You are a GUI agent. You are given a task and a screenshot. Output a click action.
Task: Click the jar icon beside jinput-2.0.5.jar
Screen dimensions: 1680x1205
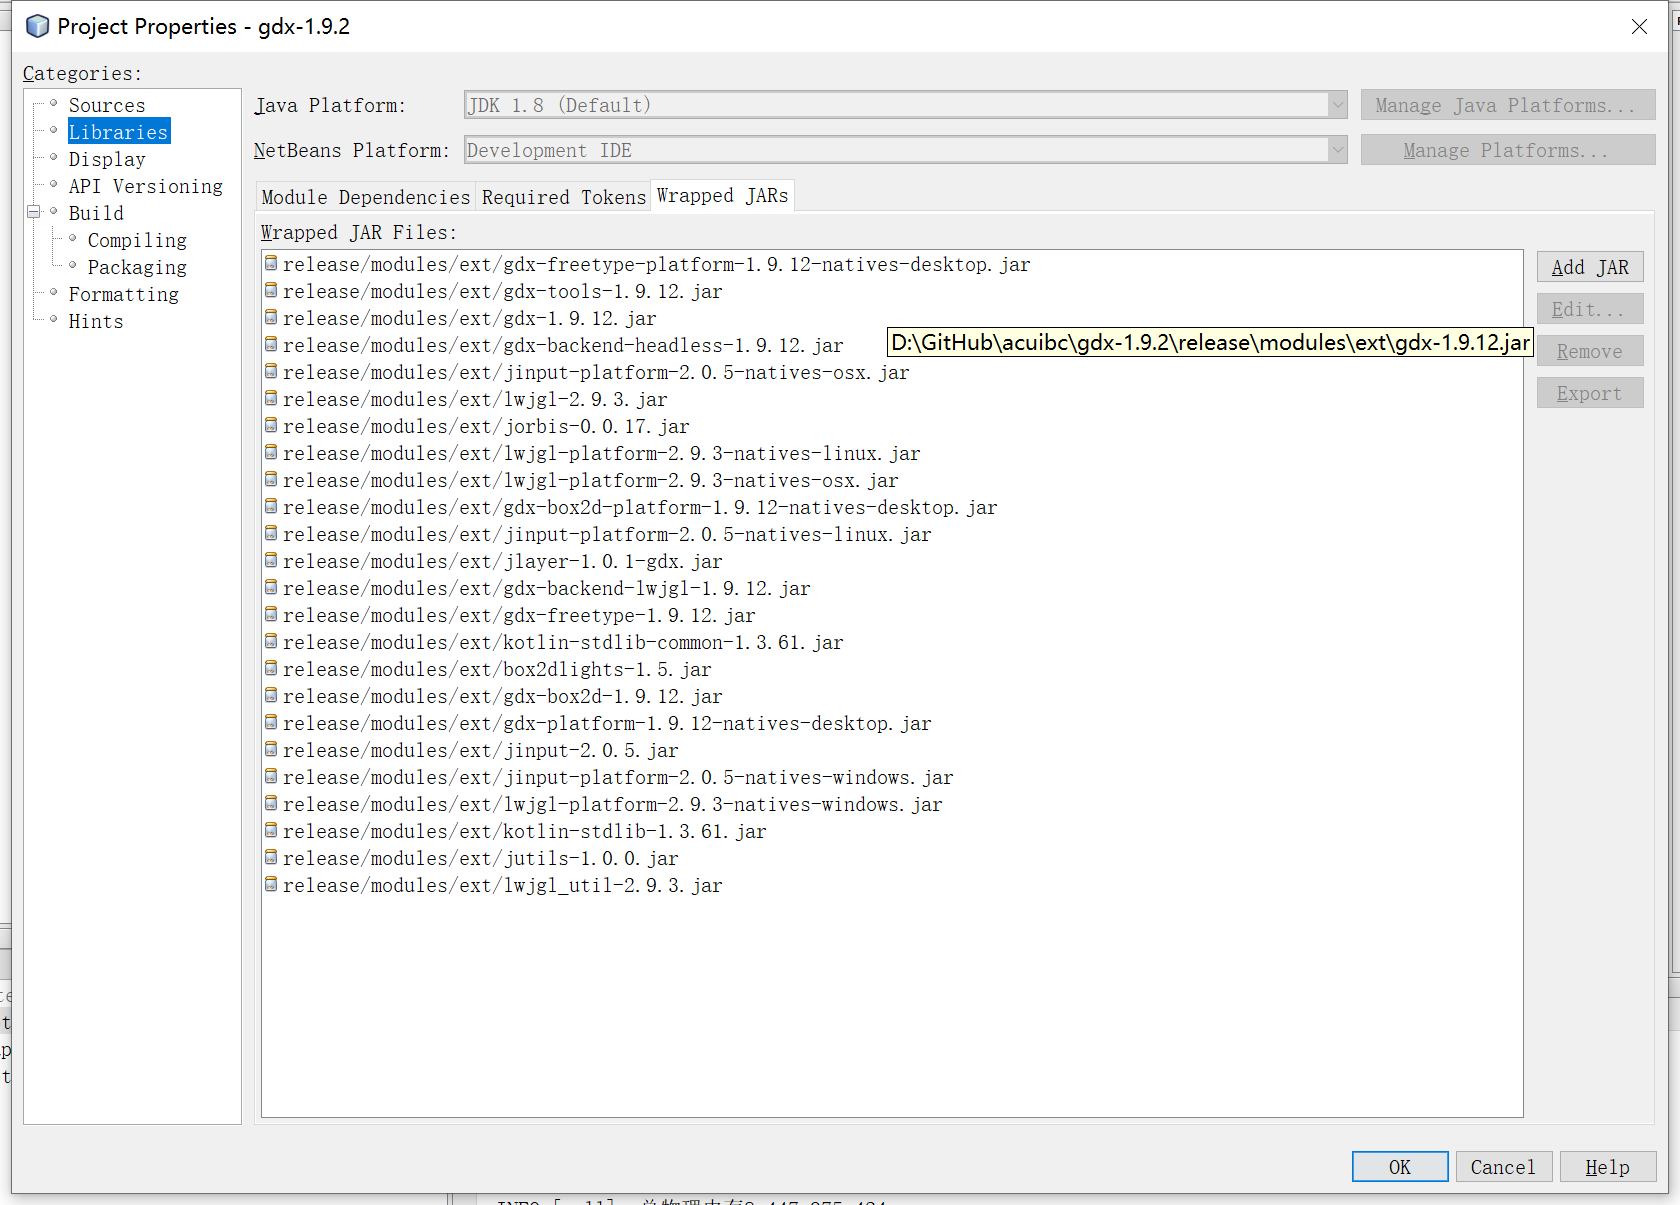pyautogui.click(x=271, y=749)
